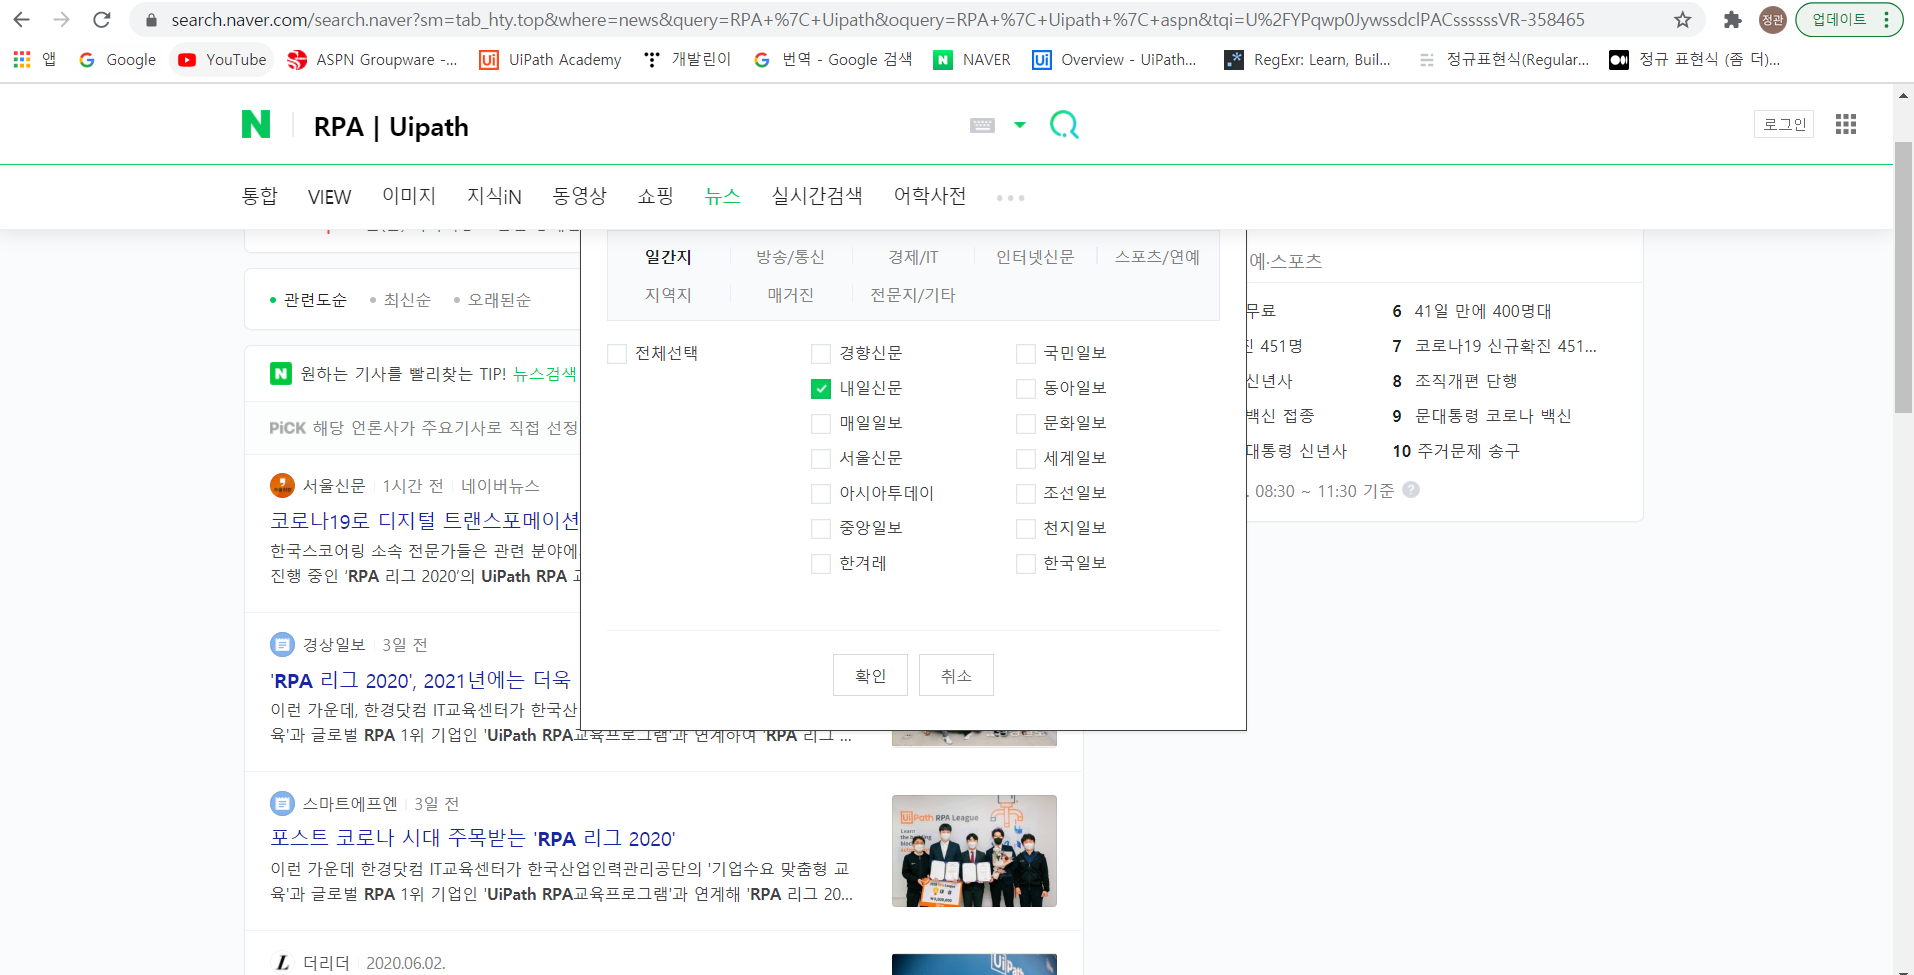Open YouTube bookmark

coord(222,60)
